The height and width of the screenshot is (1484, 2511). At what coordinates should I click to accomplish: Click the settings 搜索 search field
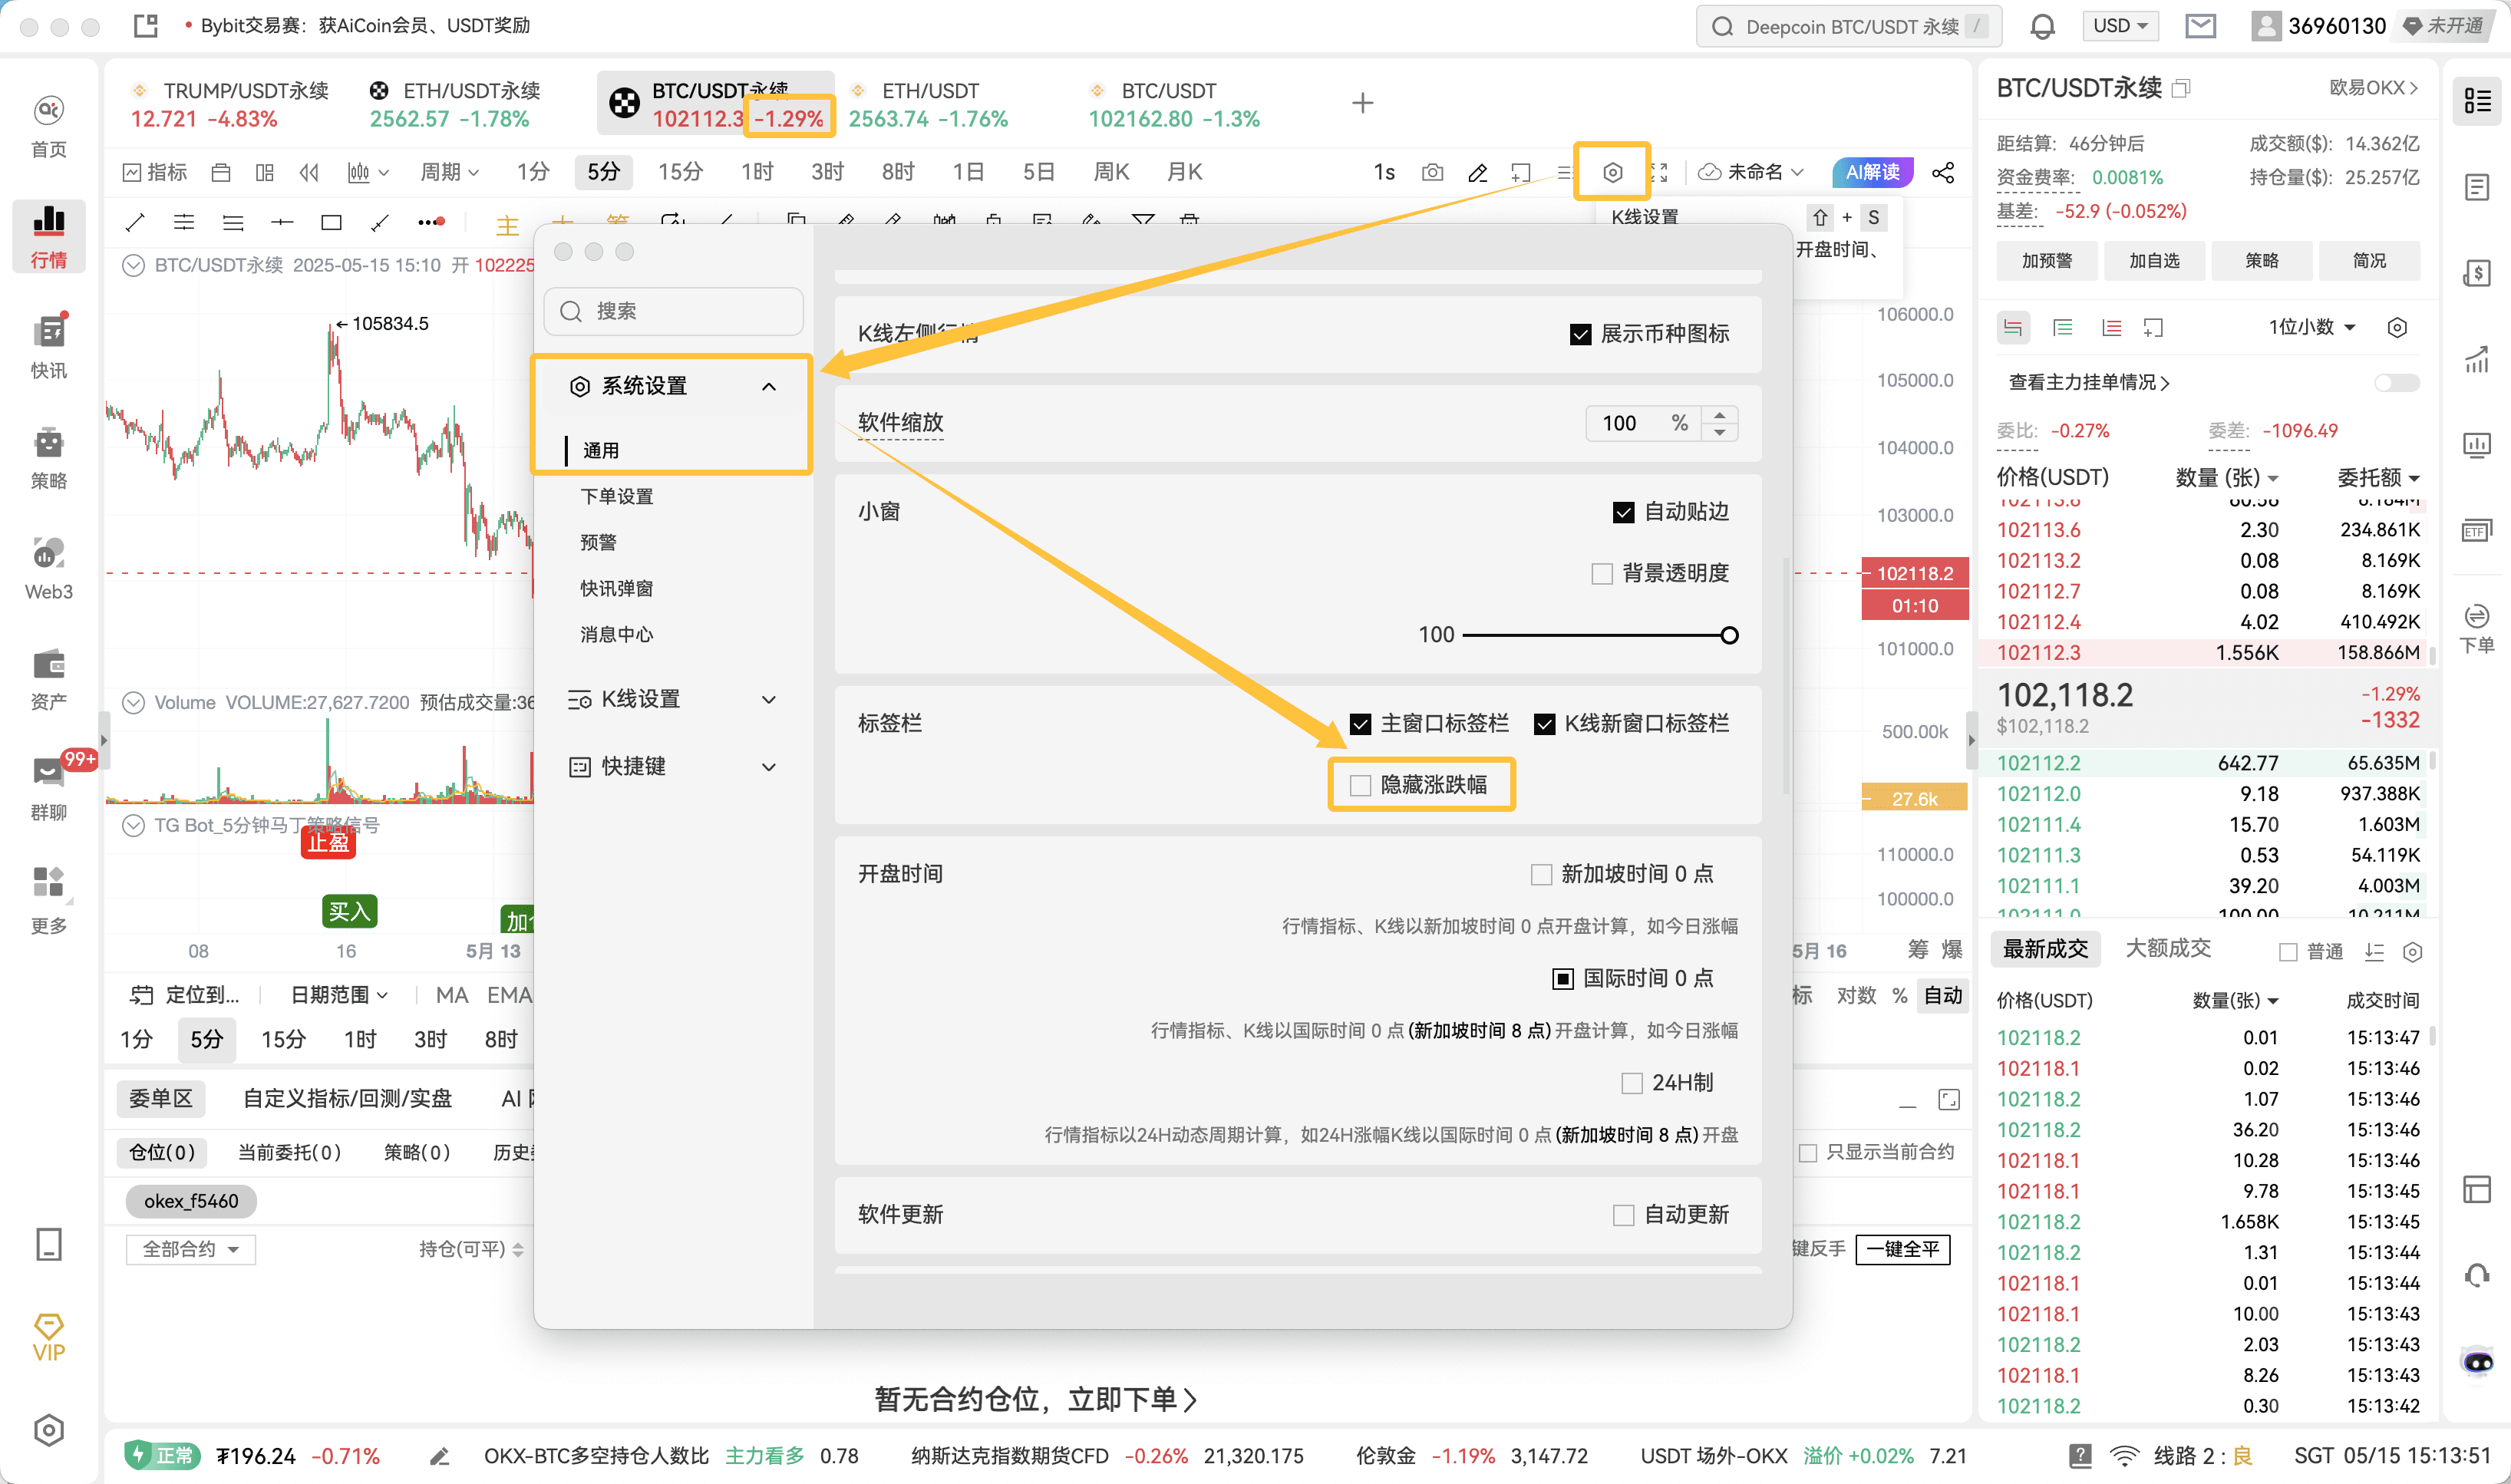[673, 311]
